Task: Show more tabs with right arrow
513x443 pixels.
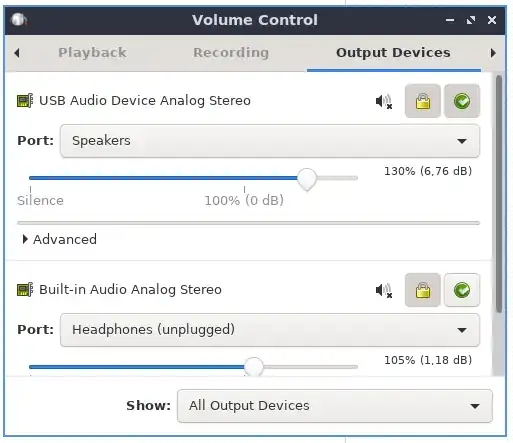Action: click(493, 53)
